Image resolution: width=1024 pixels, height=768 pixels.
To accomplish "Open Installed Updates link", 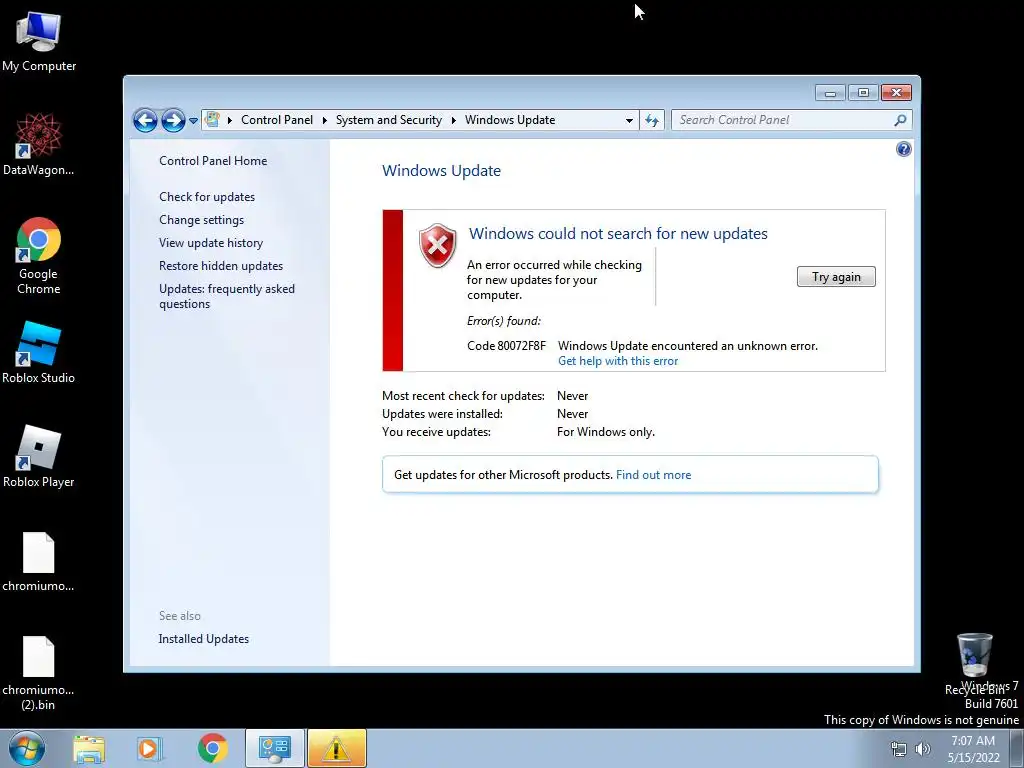I will pos(204,639).
